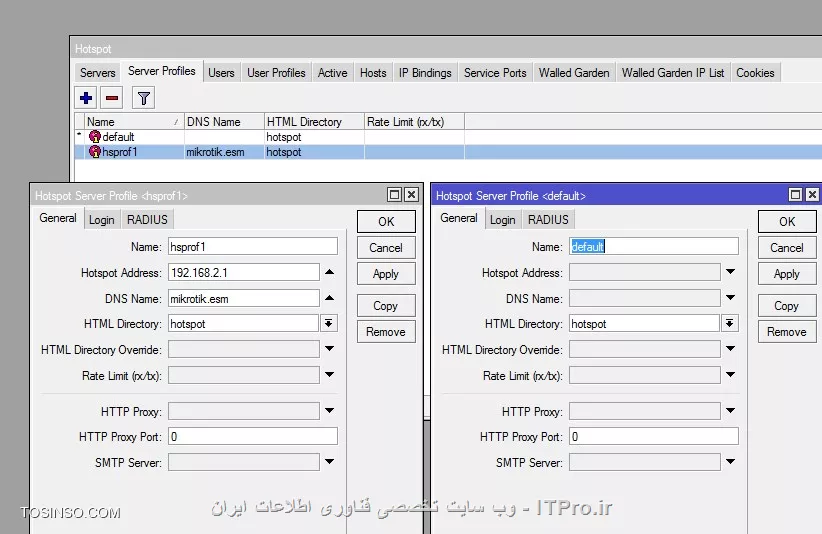Sort by the DNS Name column header
822x534 pixels.
click(224, 122)
